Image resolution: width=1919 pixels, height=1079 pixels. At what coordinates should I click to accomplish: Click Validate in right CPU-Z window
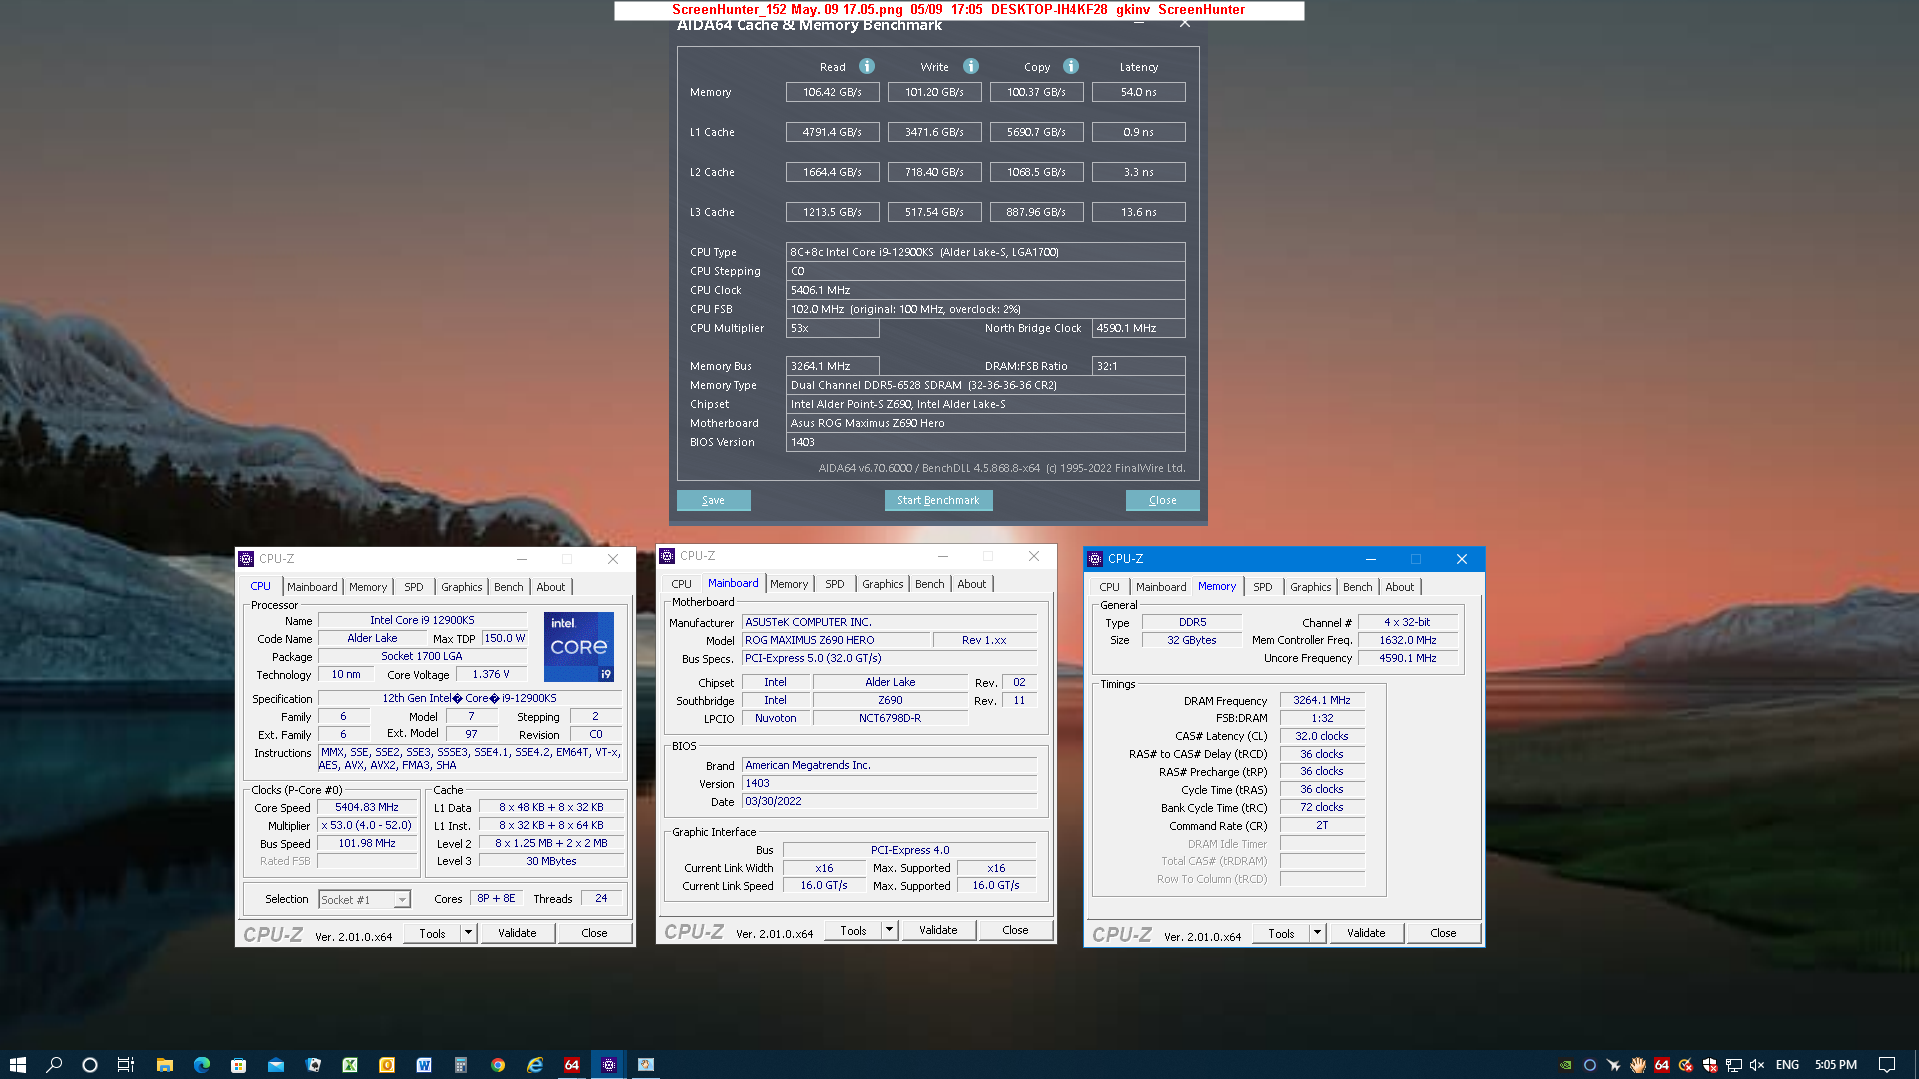(x=1366, y=932)
